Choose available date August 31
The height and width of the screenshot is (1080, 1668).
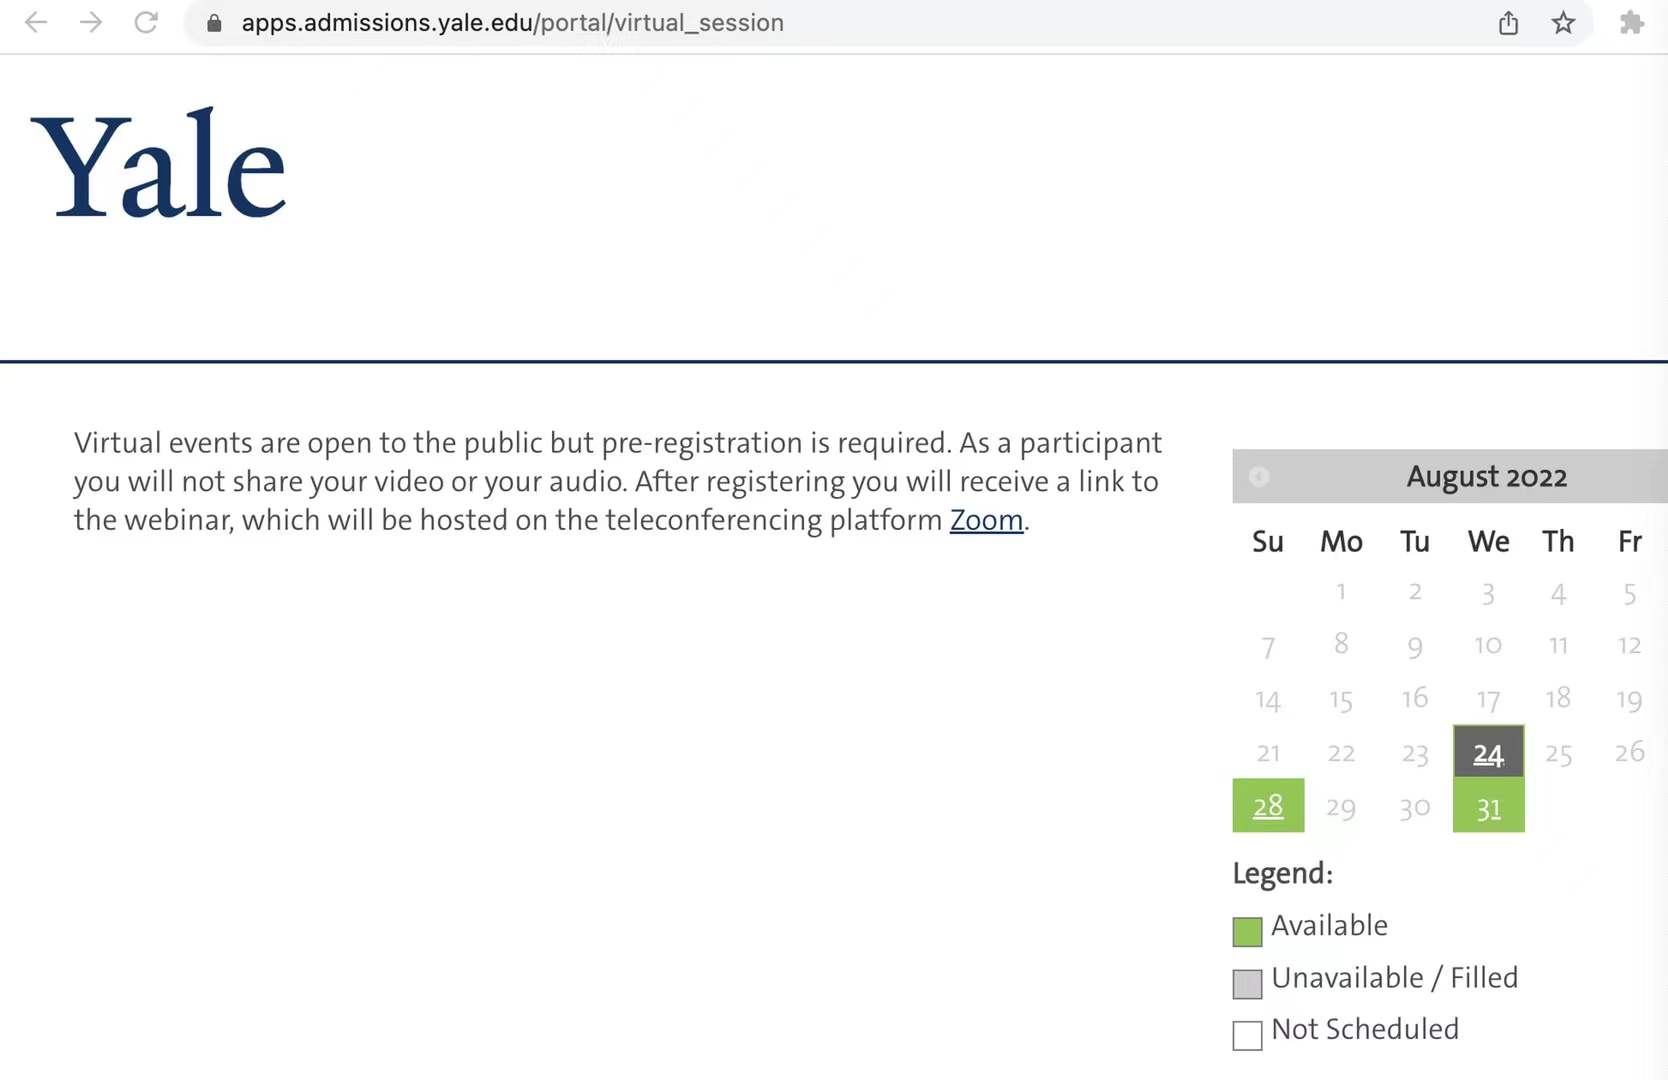(1488, 807)
